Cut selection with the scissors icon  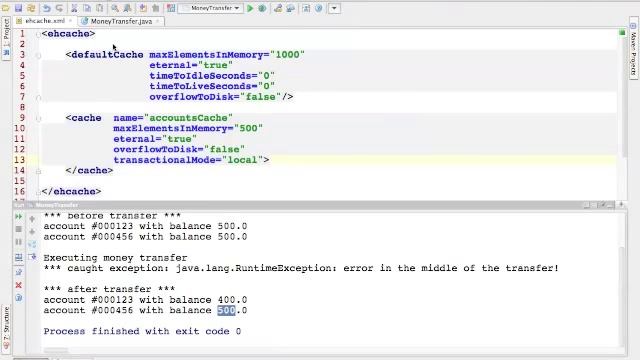tap(74, 8)
